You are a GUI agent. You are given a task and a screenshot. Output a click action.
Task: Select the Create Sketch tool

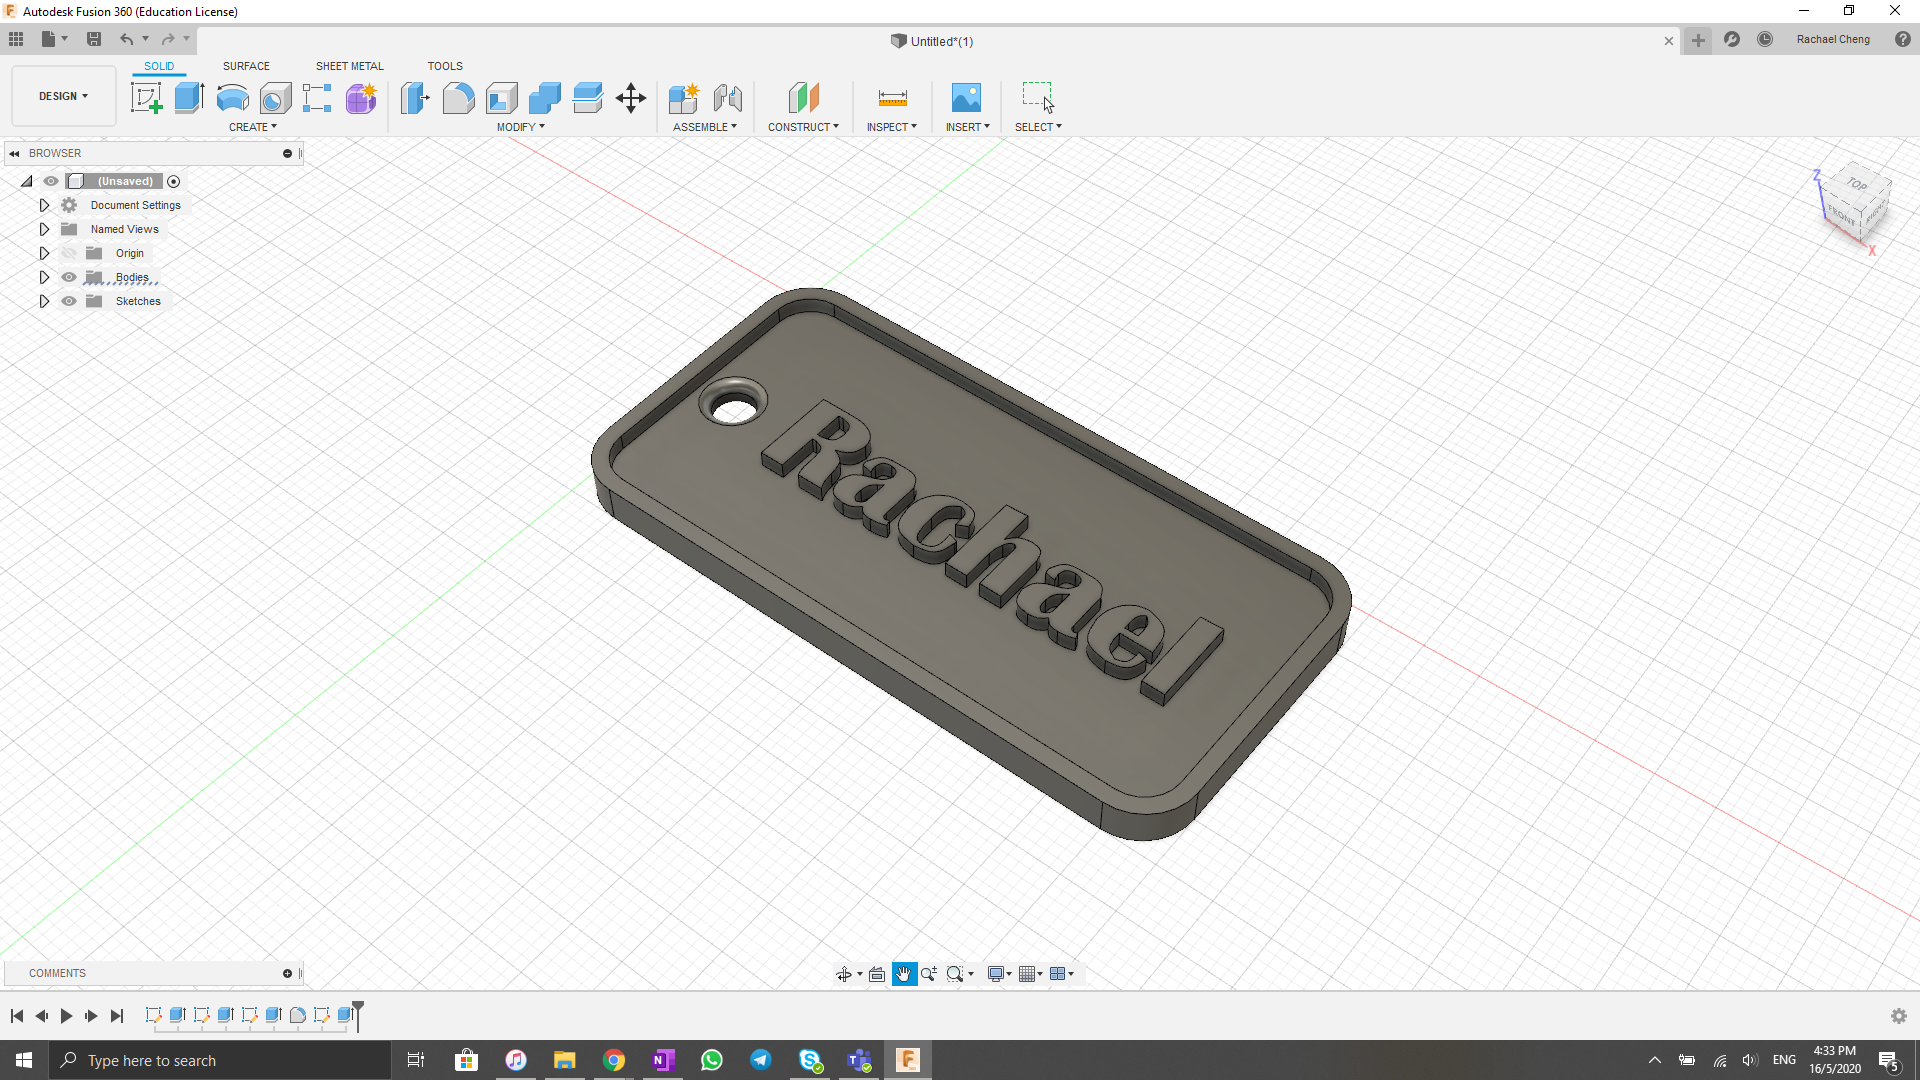146,98
